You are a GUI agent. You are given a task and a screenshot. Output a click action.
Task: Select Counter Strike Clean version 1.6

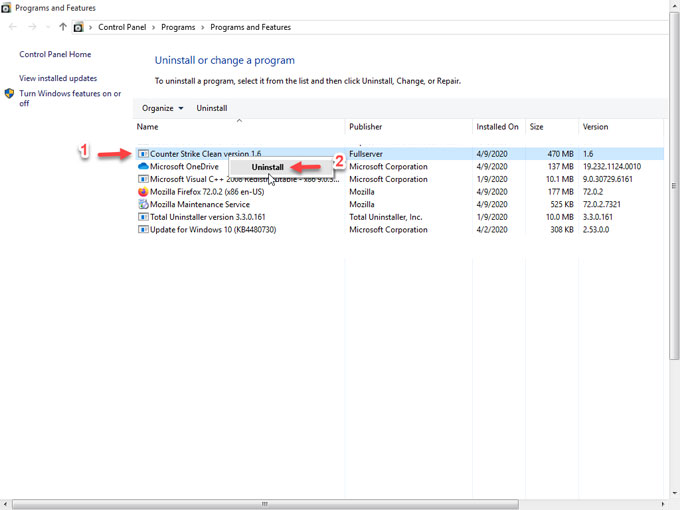pos(206,154)
